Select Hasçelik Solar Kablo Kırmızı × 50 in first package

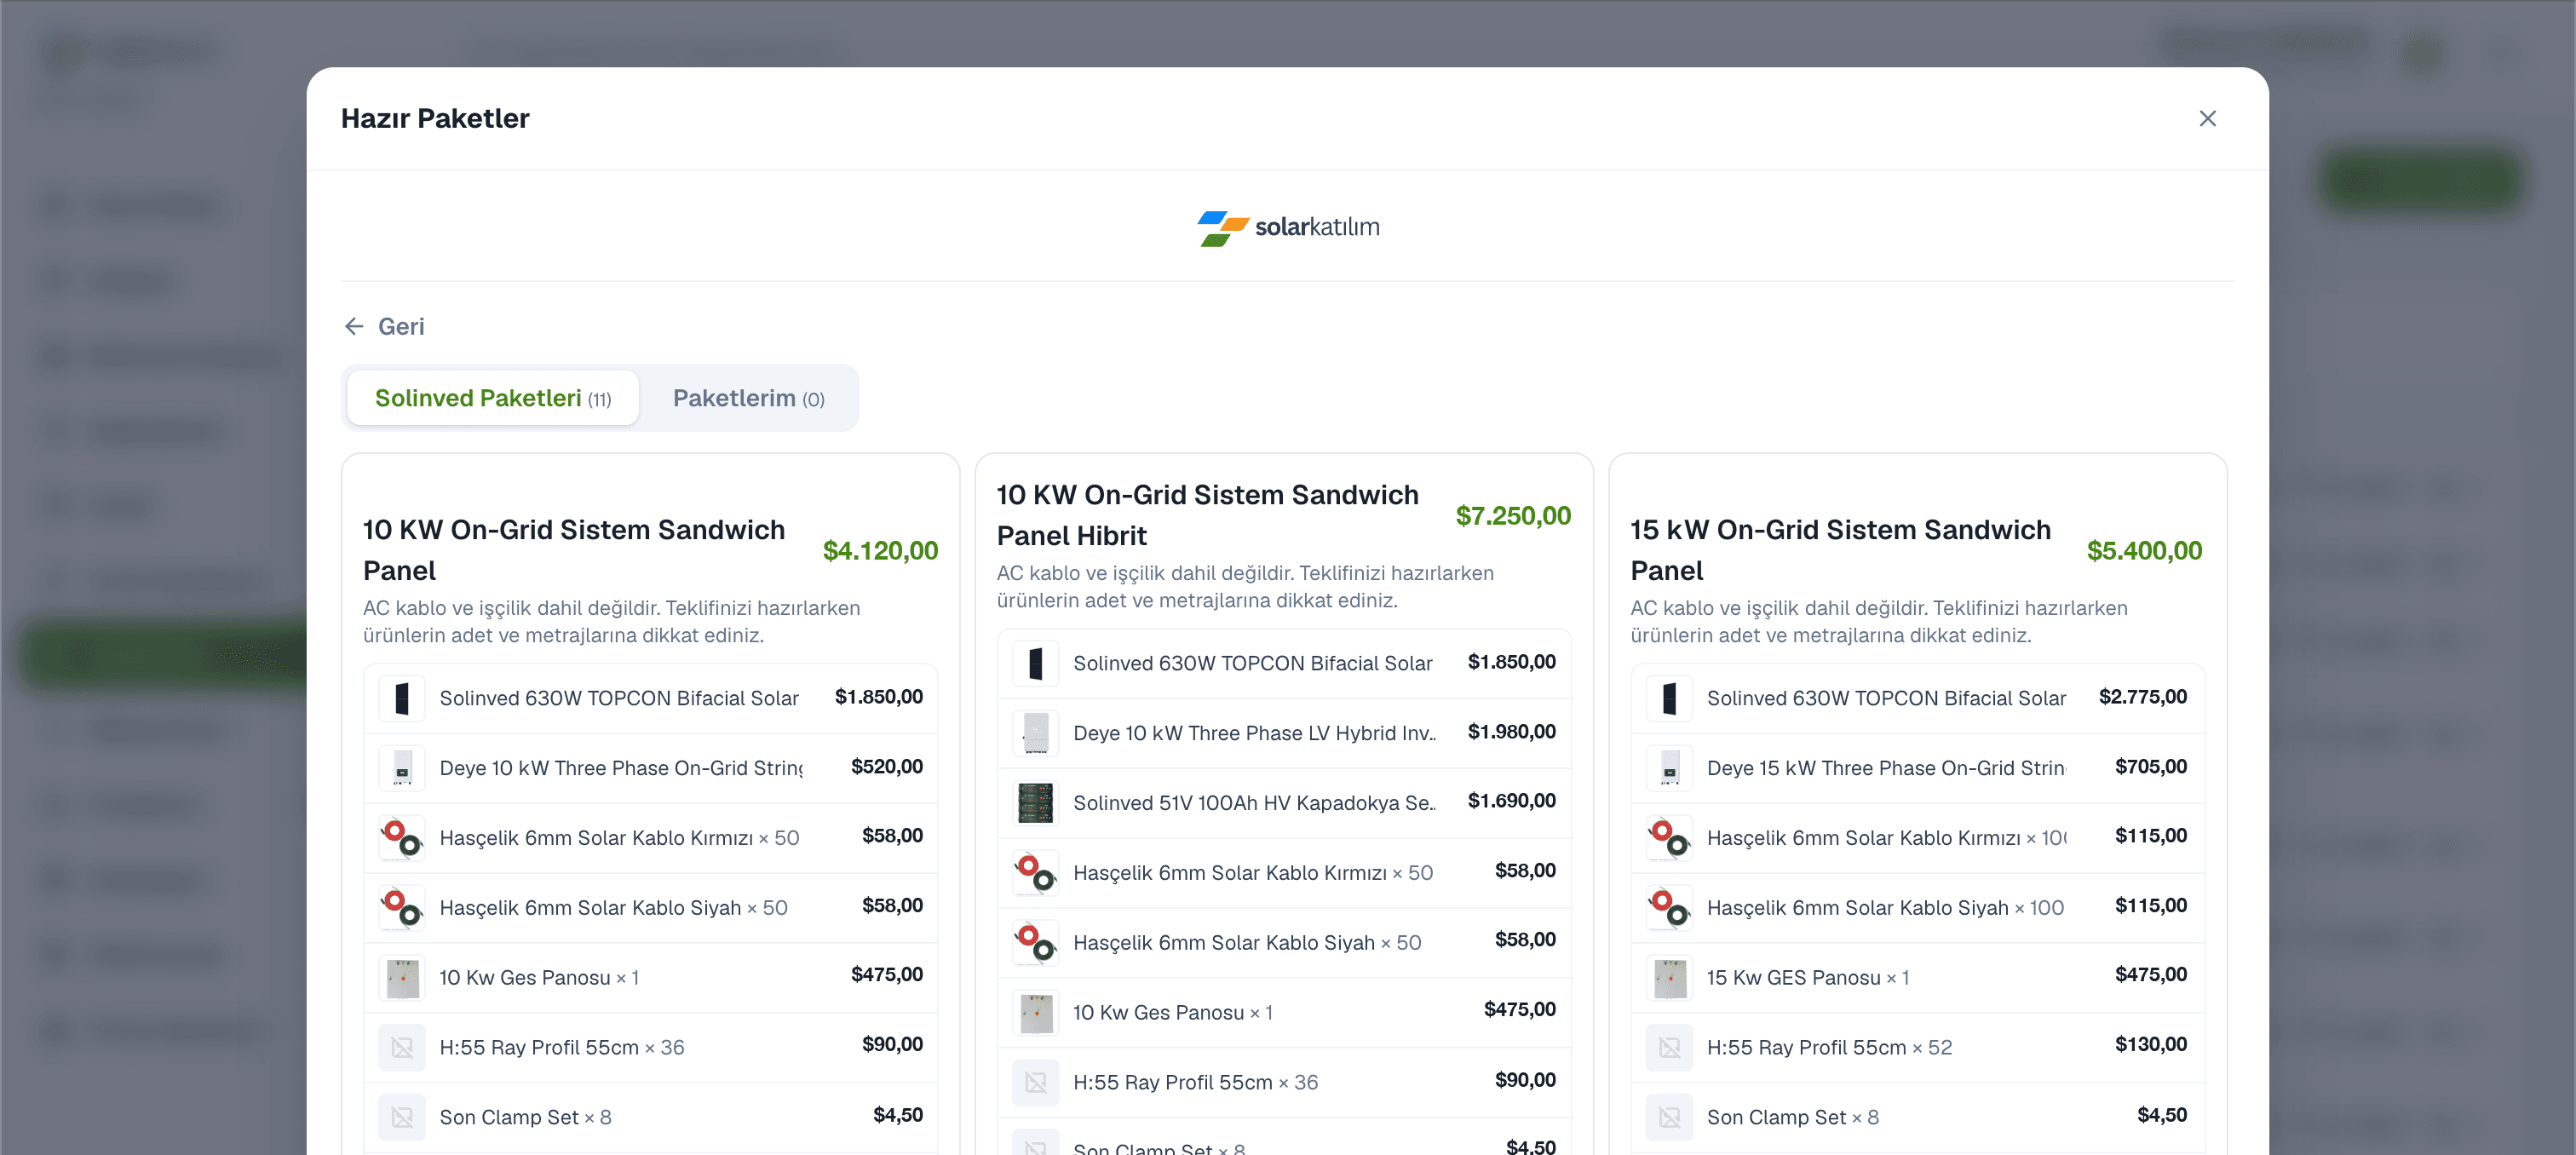click(x=650, y=837)
